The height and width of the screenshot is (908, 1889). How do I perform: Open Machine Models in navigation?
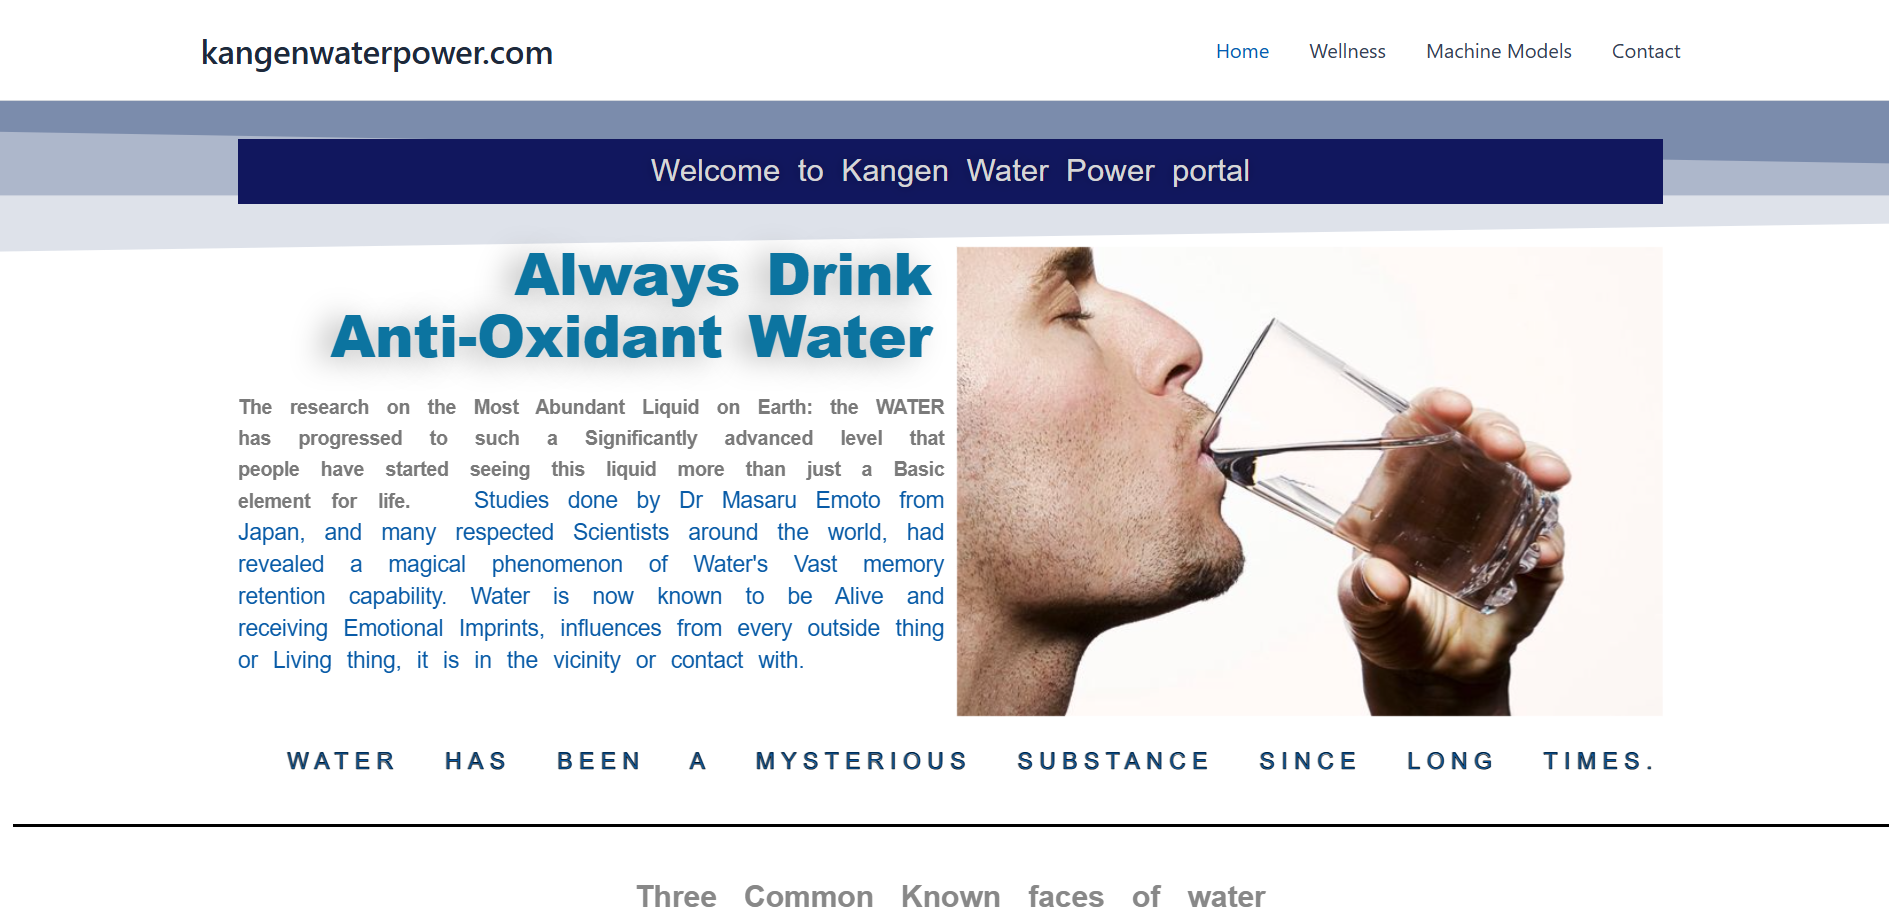[x=1498, y=51]
